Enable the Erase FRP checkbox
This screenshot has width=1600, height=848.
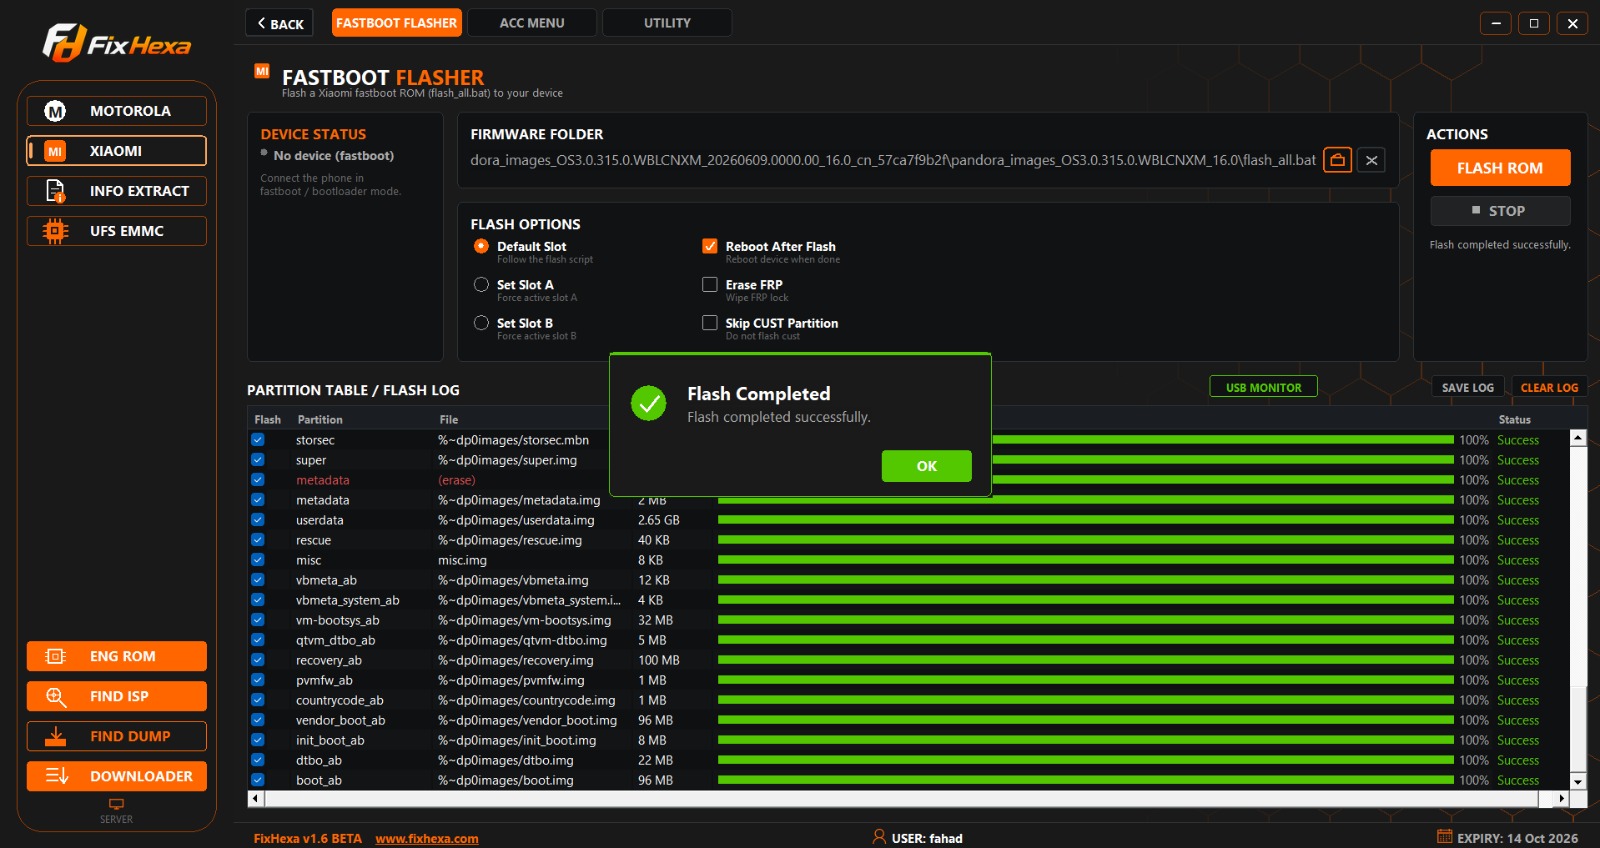[x=710, y=285]
